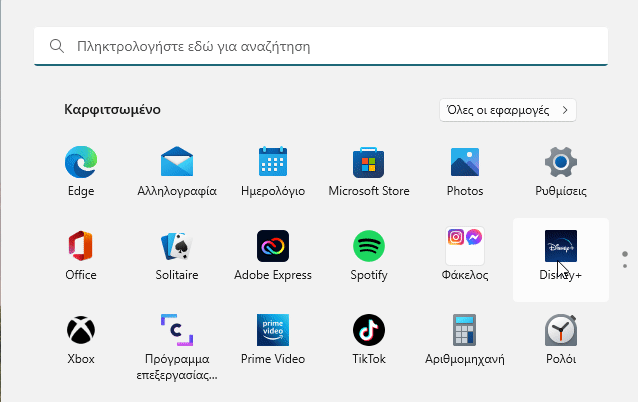Select the current pinned page dot
638x402 pixels.
coord(625,254)
